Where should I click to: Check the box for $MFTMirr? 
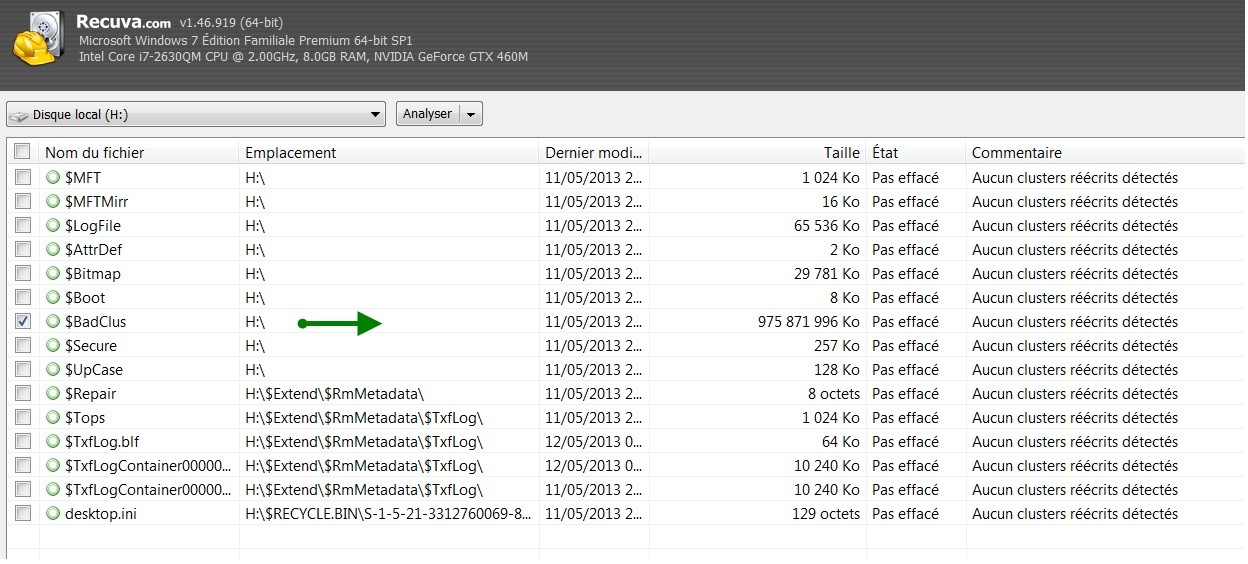[x=23, y=202]
